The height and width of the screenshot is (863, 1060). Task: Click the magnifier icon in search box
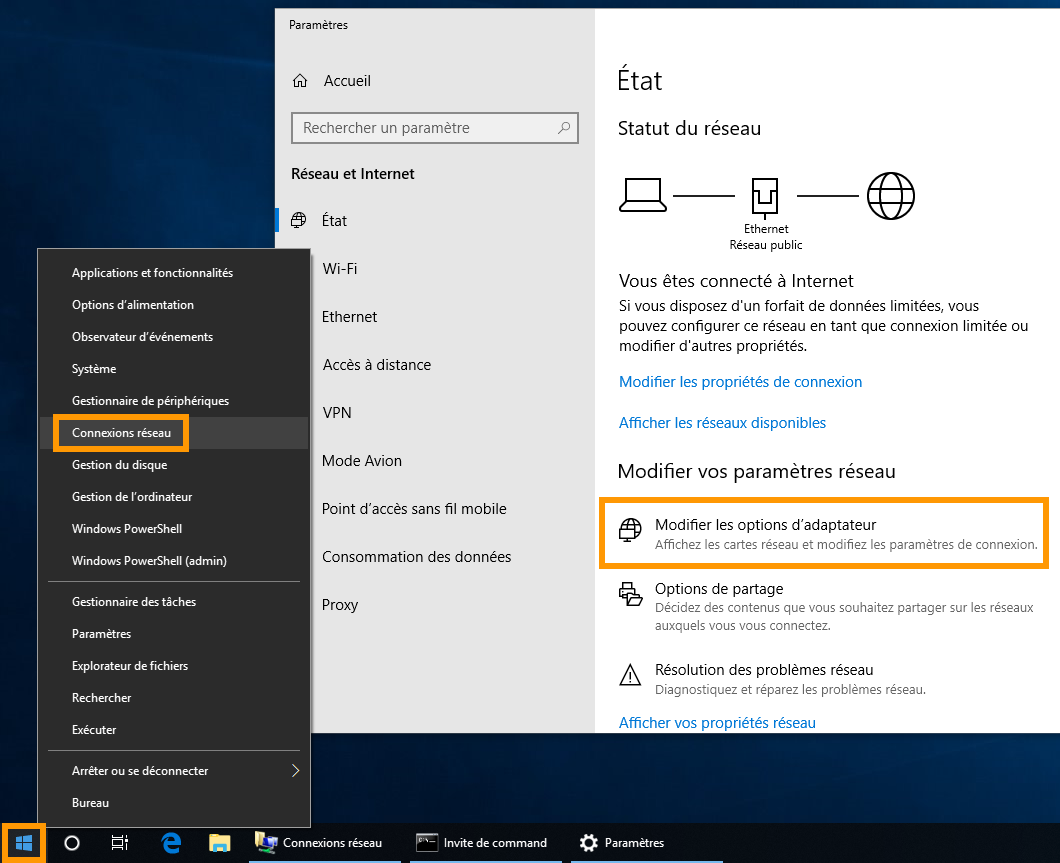point(564,128)
